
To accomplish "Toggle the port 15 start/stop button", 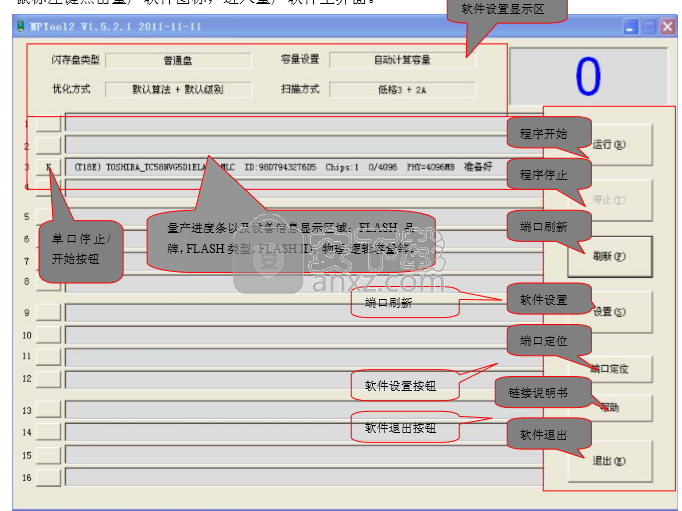I will pyautogui.click(x=48, y=455).
